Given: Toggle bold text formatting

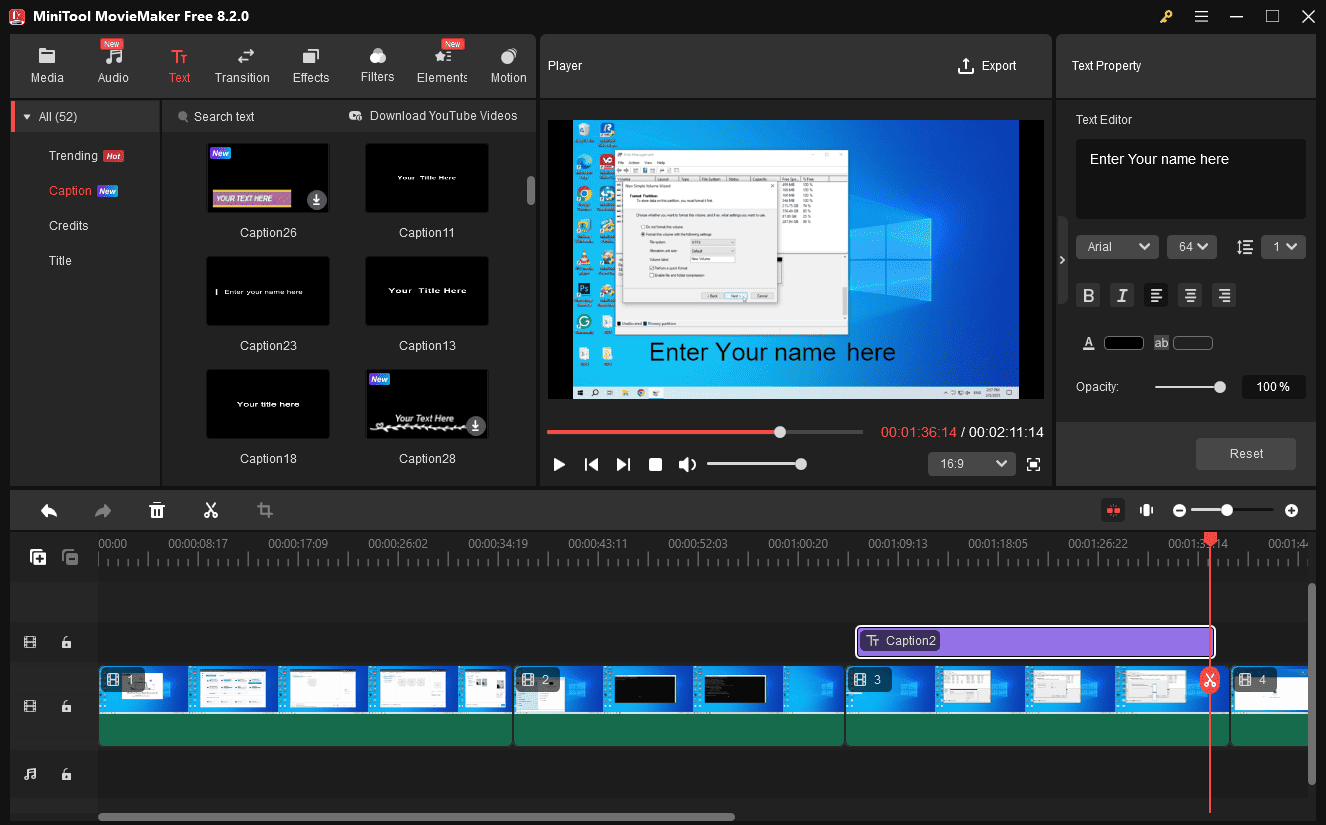Looking at the screenshot, I should pyautogui.click(x=1089, y=295).
